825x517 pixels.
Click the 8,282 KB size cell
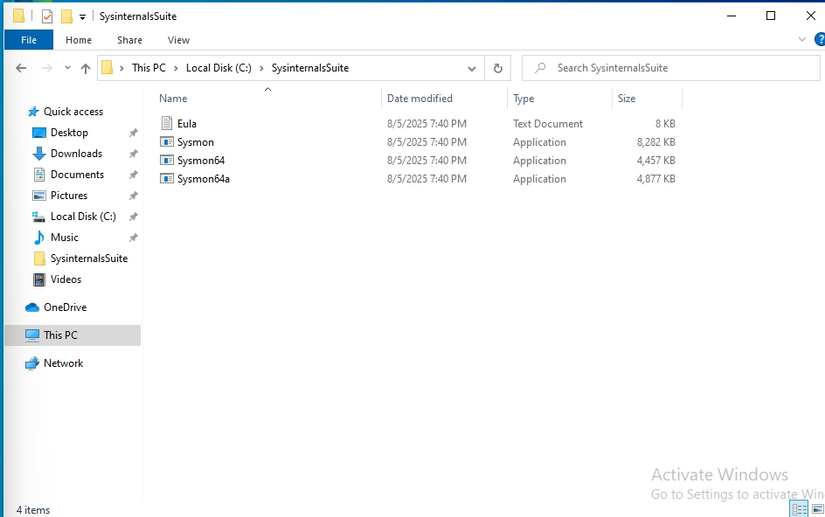click(656, 141)
